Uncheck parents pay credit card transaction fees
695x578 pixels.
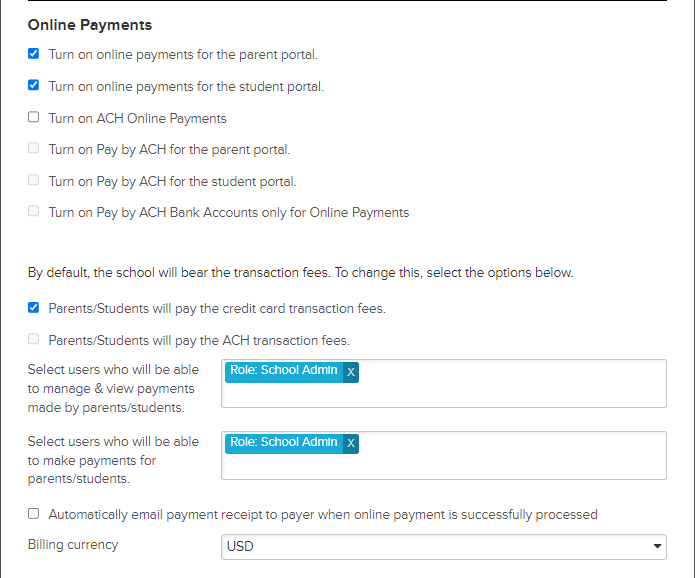[x=33, y=308]
